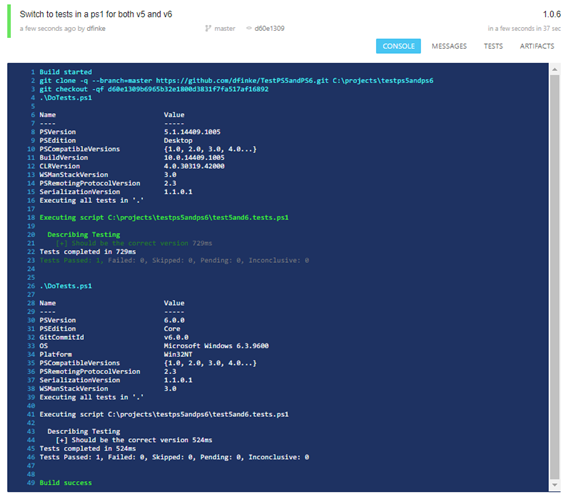570x503 pixels.
Task: Click the vertical scrollbar thumb
Action: pyautogui.click(x=555, y=277)
